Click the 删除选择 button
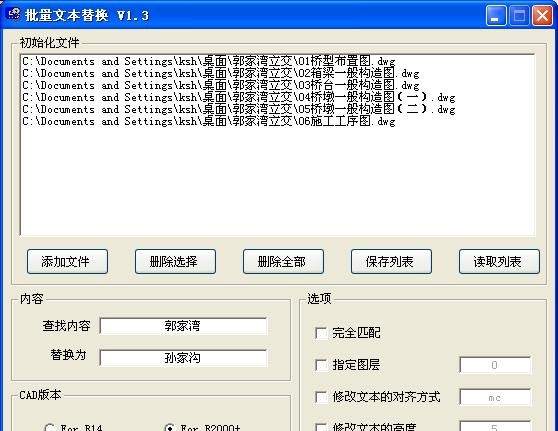Screen dimensions: 558x431 [175, 262]
